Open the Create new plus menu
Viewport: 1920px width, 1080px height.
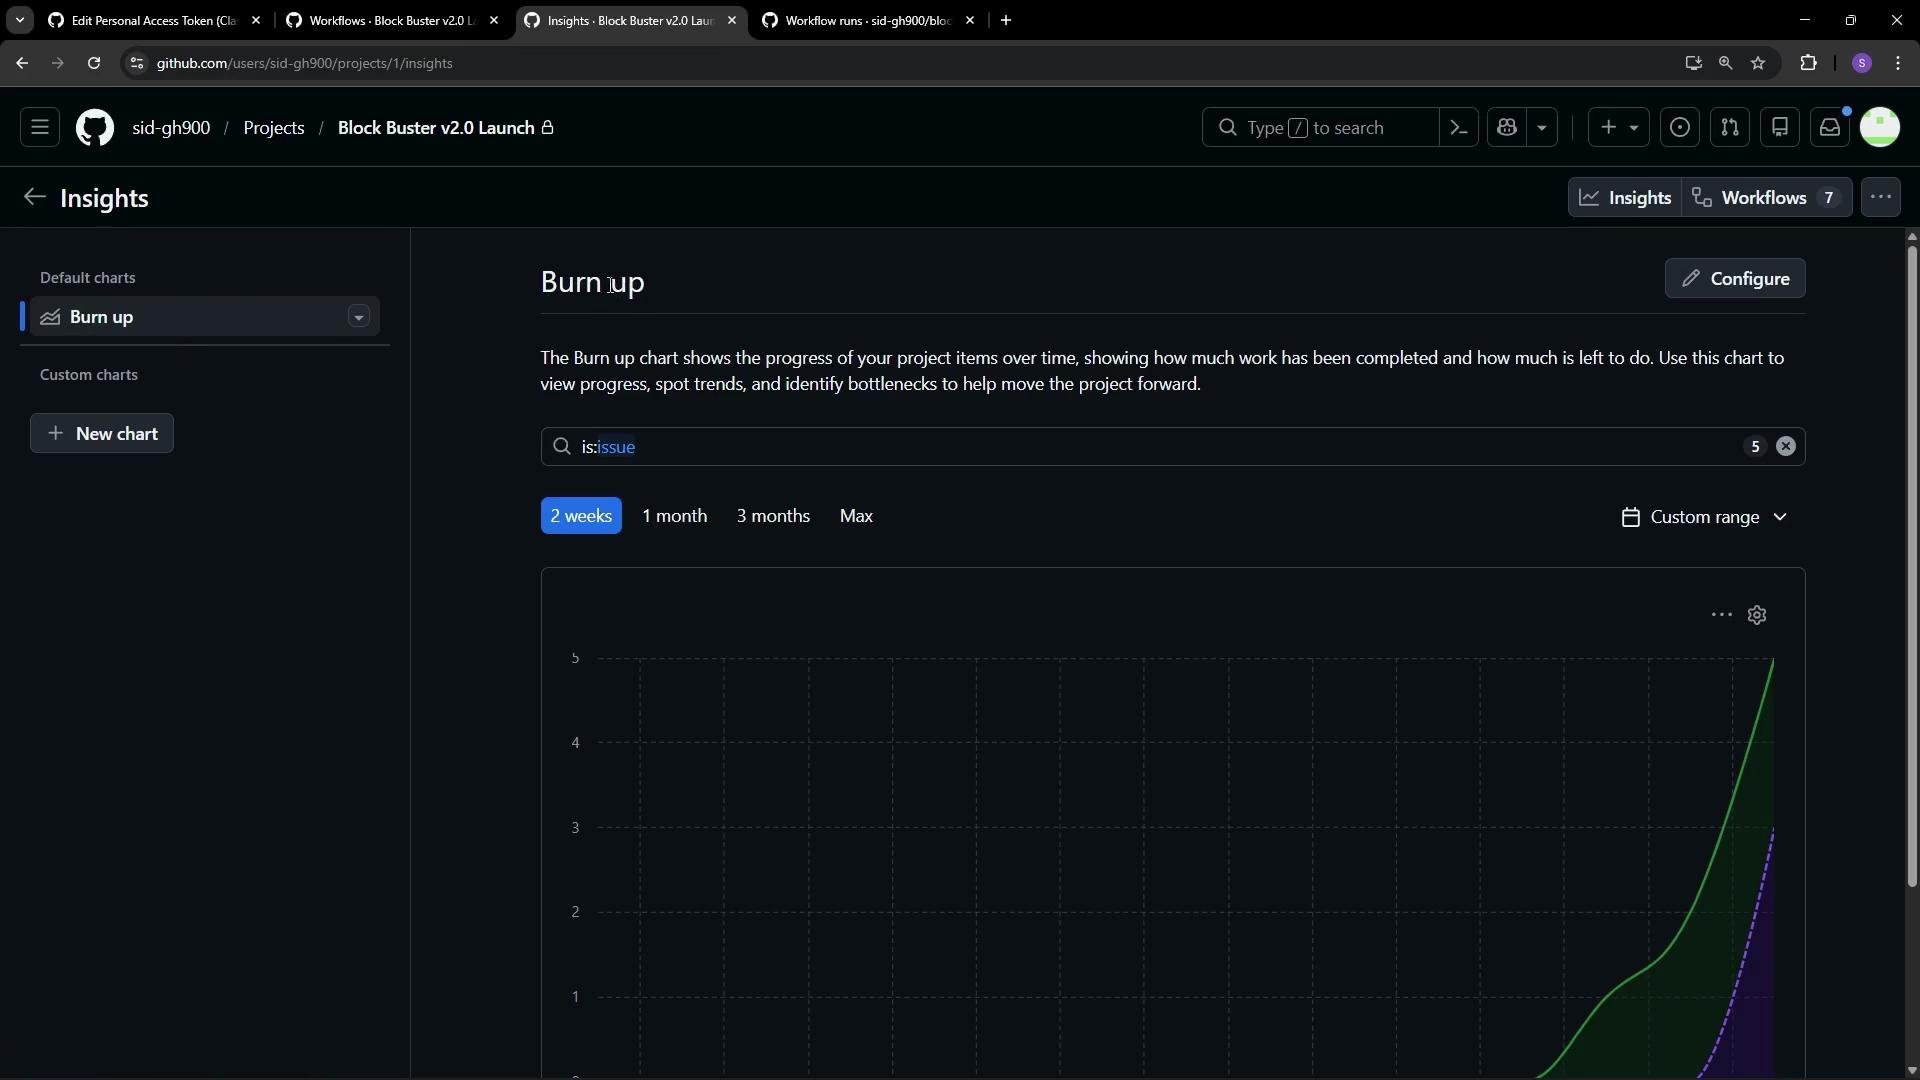click(x=1619, y=128)
